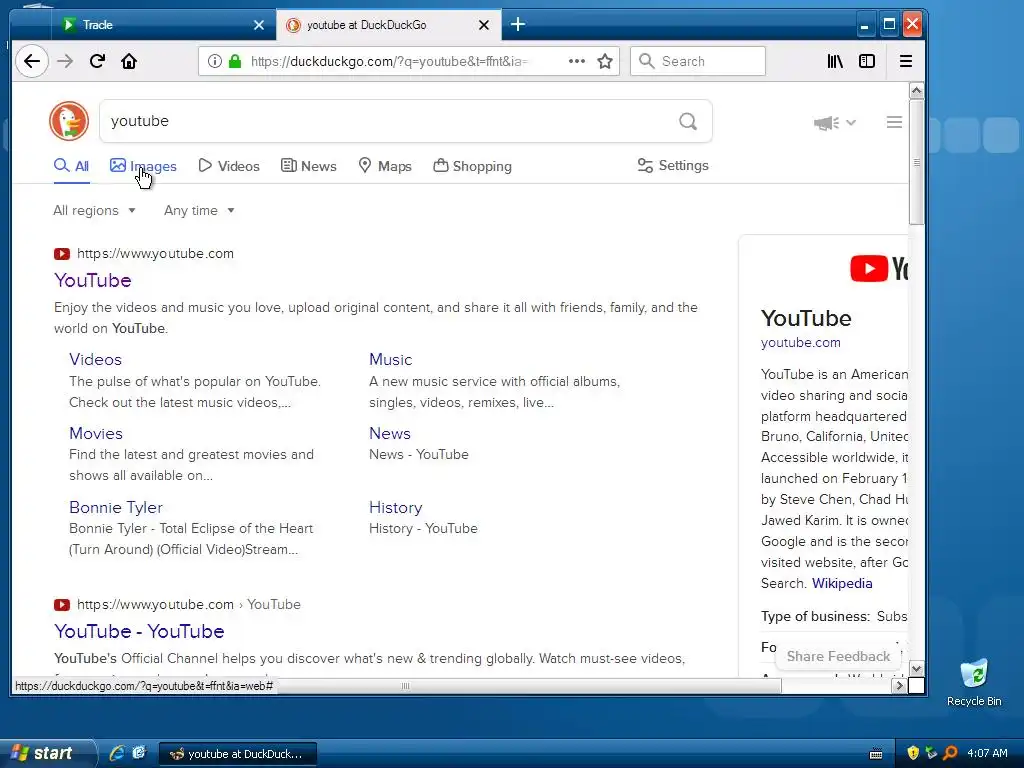Image resolution: width=1024 pixels, height=768 pixels.
Task: Open the DuckDuckGo megaphone dropdown
Action: pyautogui.click(x=834, y=123)
